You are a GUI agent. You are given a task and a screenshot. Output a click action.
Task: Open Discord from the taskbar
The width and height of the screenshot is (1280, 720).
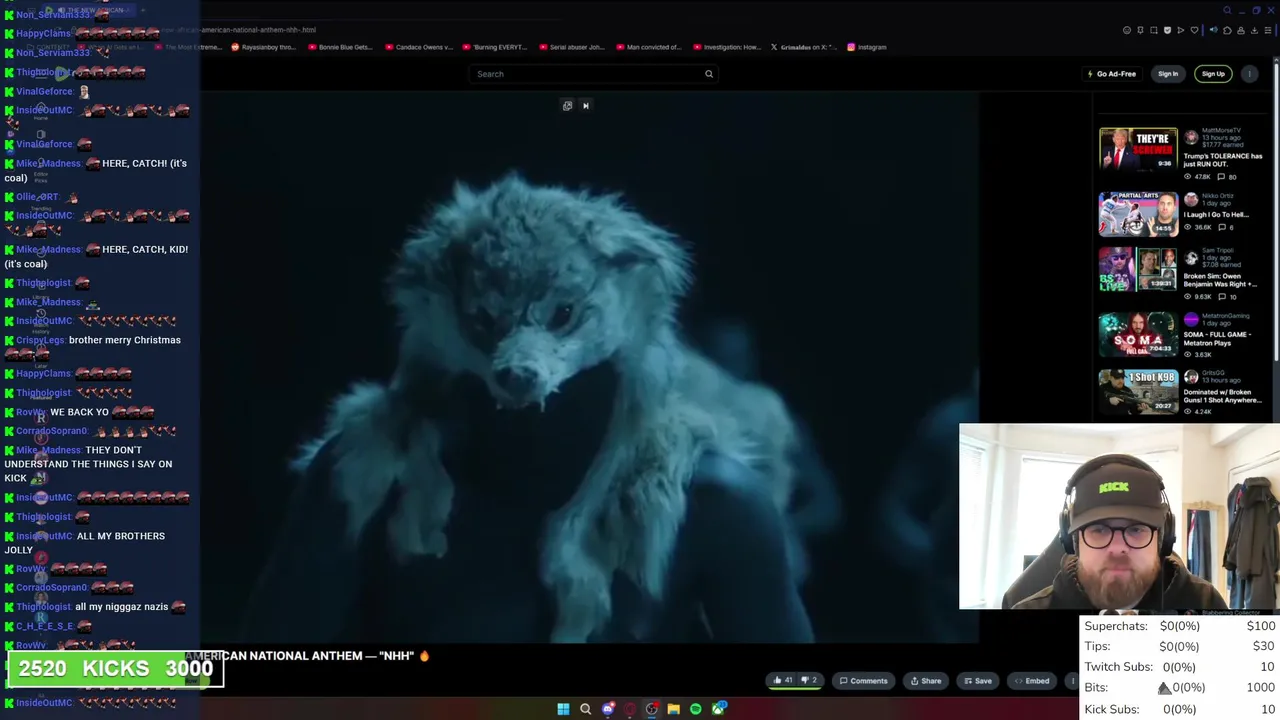pyautogui.click(x=608, y=709)
